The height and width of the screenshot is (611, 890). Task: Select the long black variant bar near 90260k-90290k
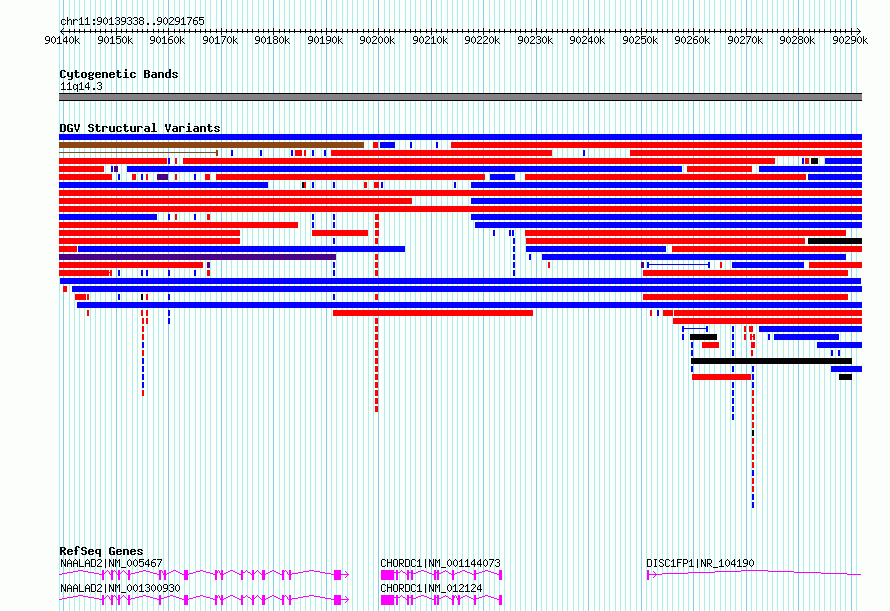click(x=771, y=361)
